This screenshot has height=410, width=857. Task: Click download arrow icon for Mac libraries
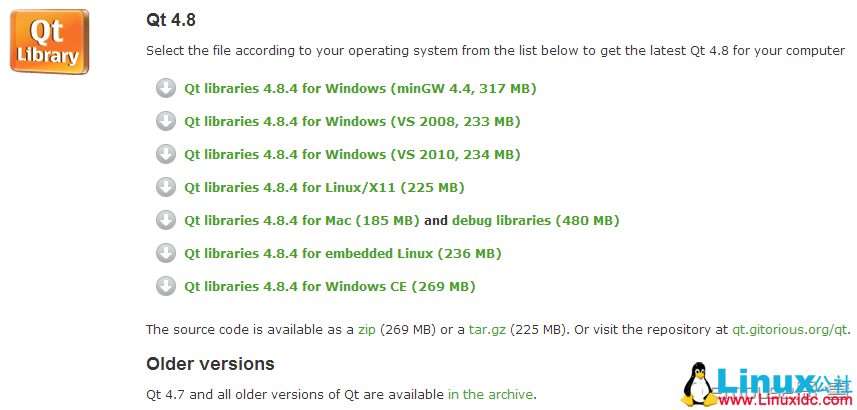click(166, 220)
